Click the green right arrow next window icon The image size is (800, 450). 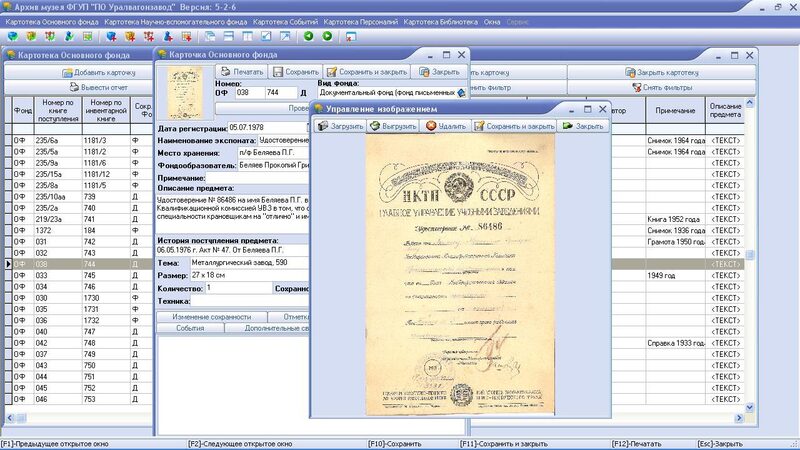click(x=327, y=36)
